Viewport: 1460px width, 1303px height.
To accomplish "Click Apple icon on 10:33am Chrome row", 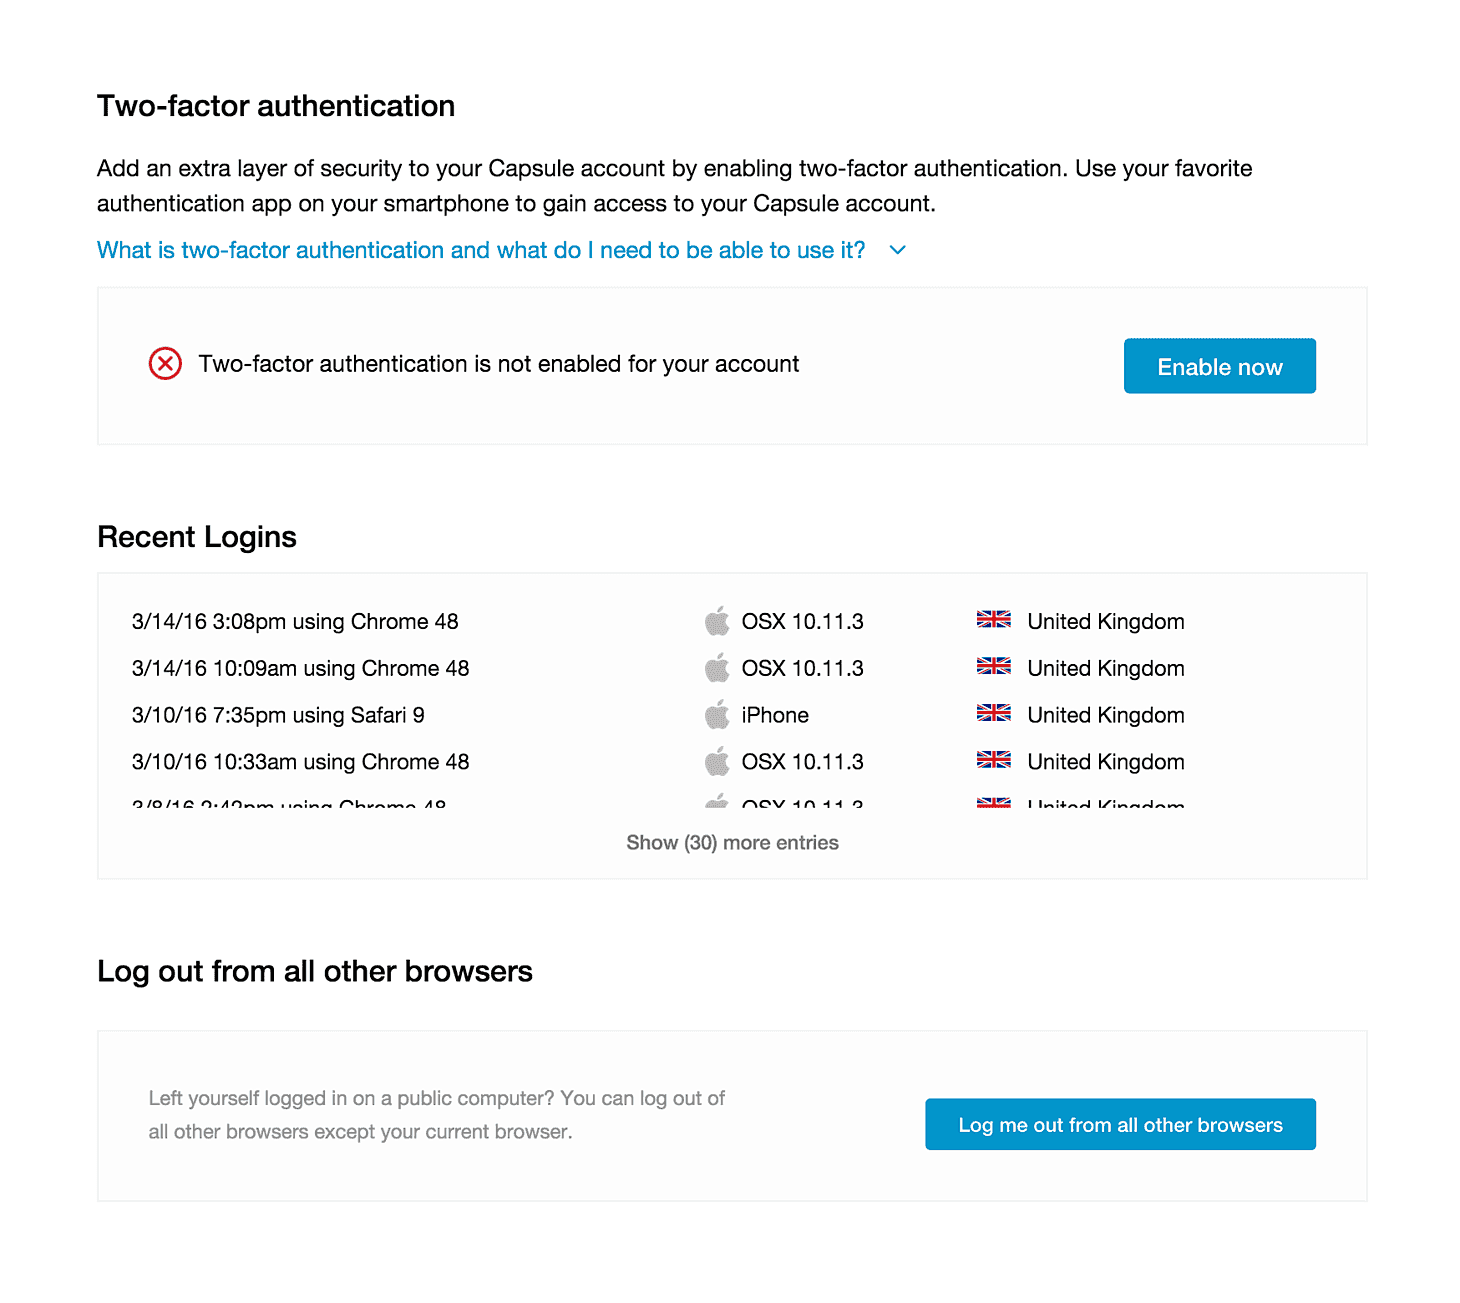I will (x=717, y=761).
